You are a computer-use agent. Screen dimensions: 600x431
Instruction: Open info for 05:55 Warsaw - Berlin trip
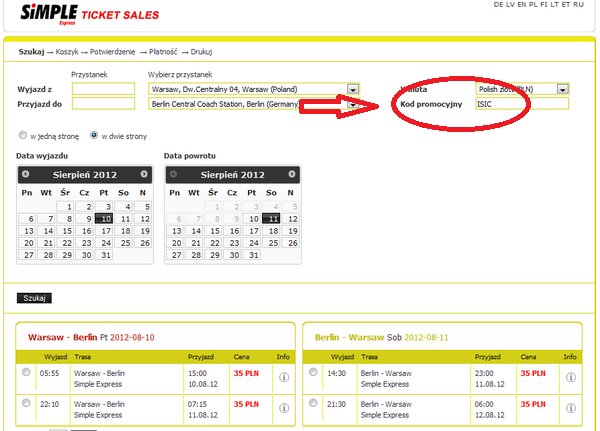click(x=284, y=377)
